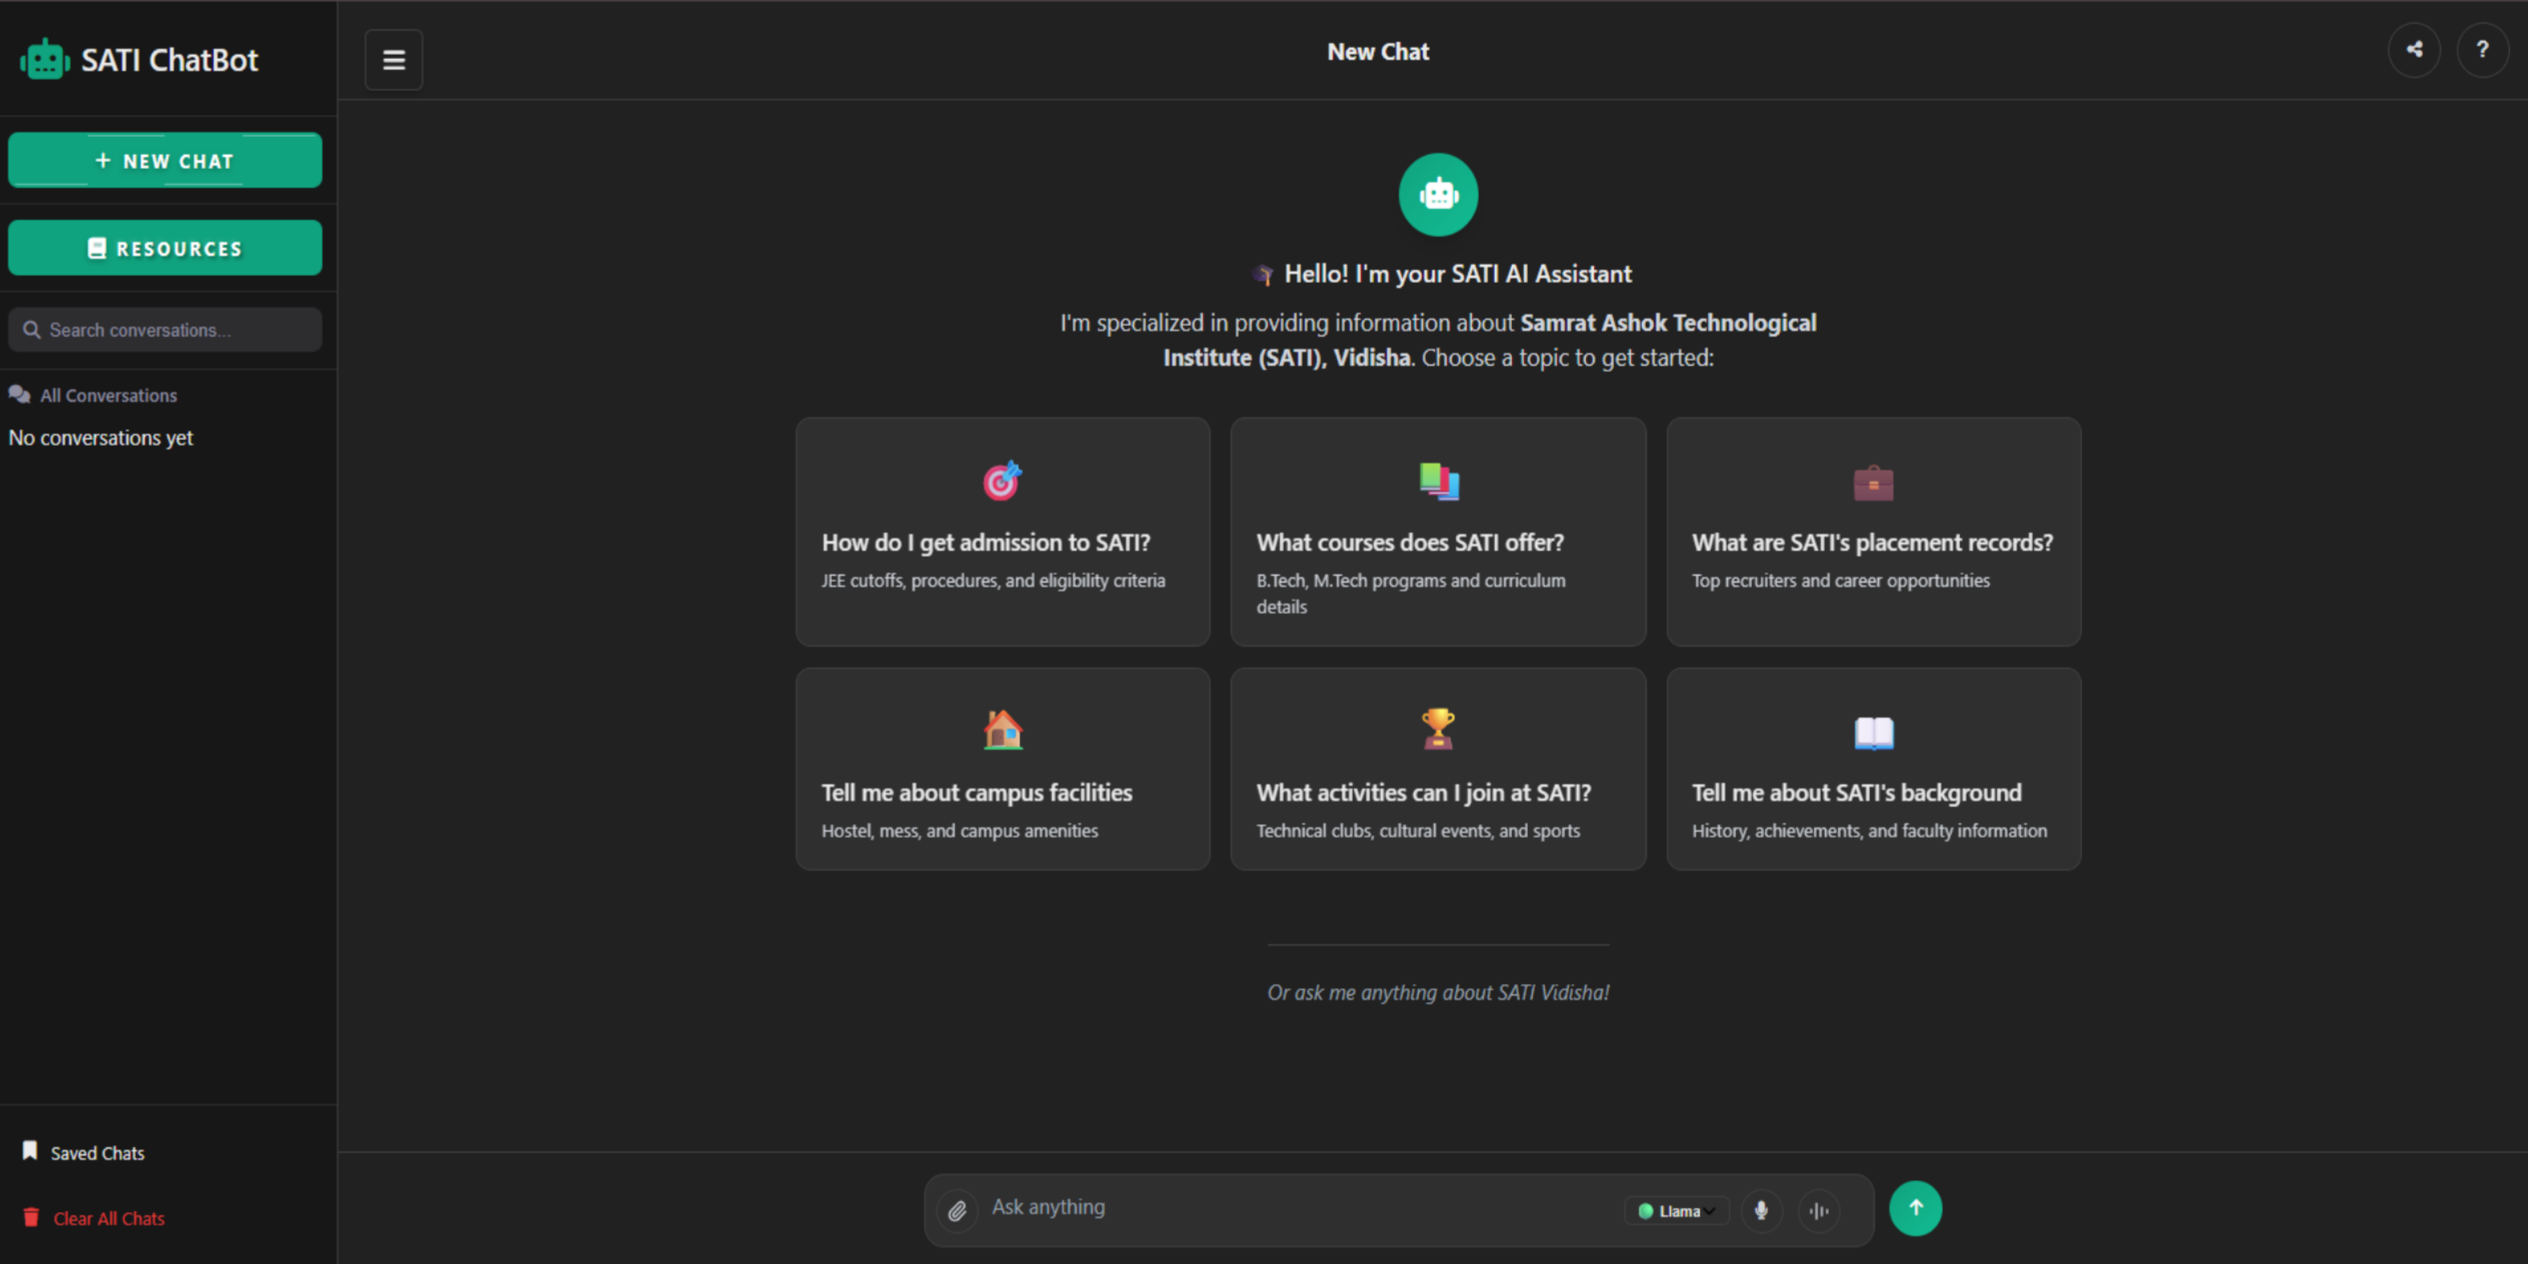Screen dimensions: 2528x1264
Task: Attach a file using the paperclip icon
Action: pyautogui.click(x=957, y=1210)
